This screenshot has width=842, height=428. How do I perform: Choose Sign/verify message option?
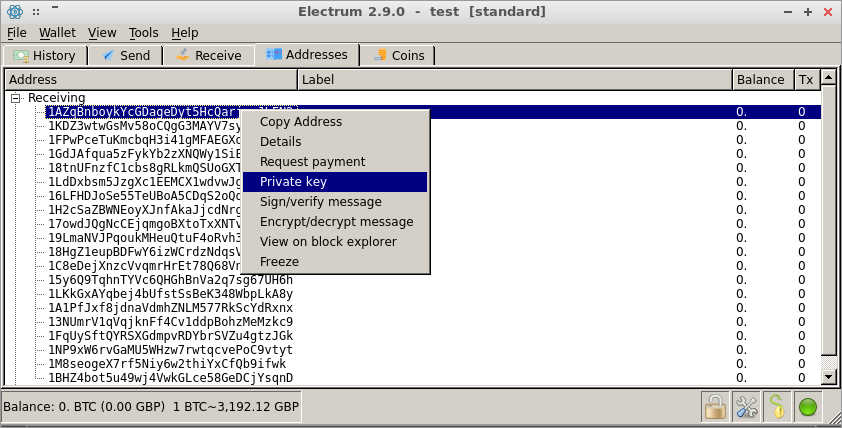[335, 202]
